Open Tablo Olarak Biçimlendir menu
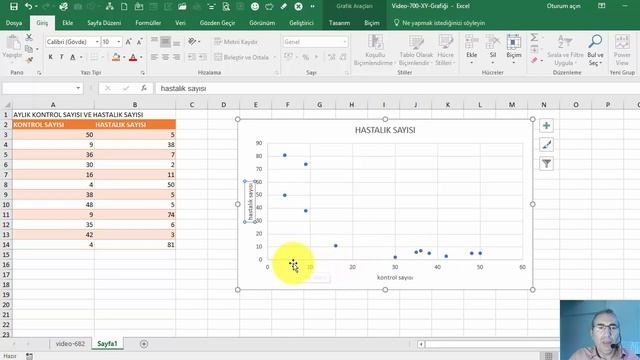This screenshot has width=640, height=360. tap(416, 50)
